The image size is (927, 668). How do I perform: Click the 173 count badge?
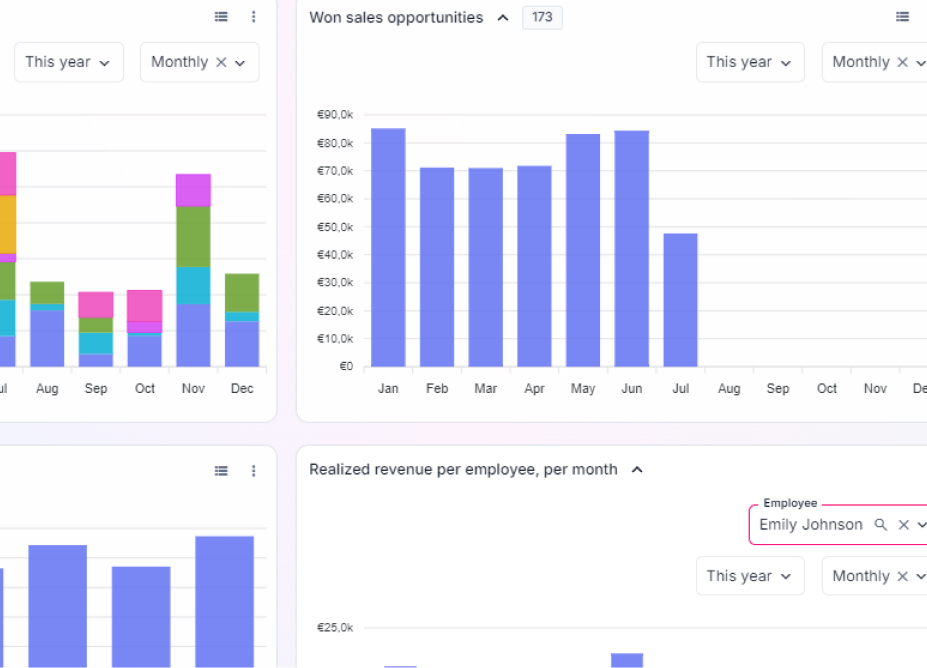(542, 18)
